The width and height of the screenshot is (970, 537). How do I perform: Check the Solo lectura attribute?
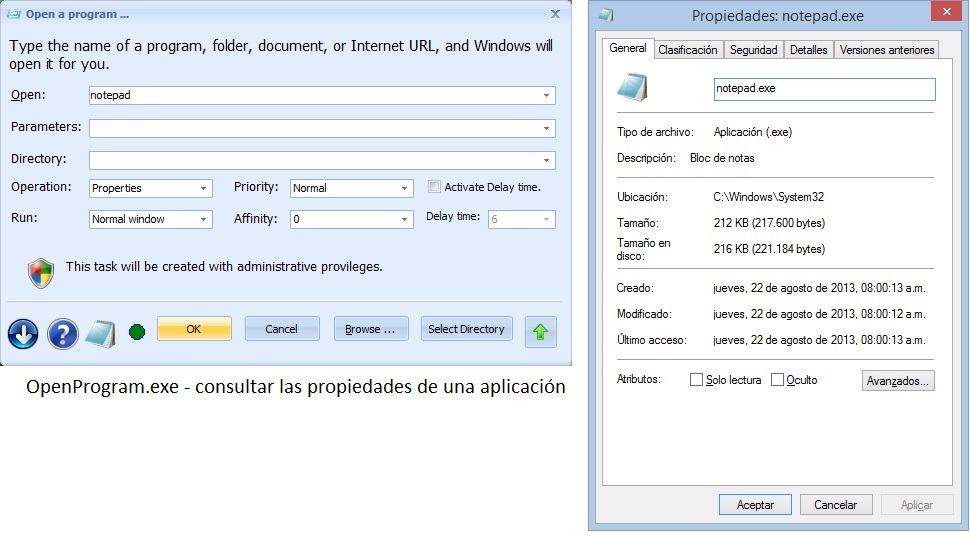[x=697, y=379]
